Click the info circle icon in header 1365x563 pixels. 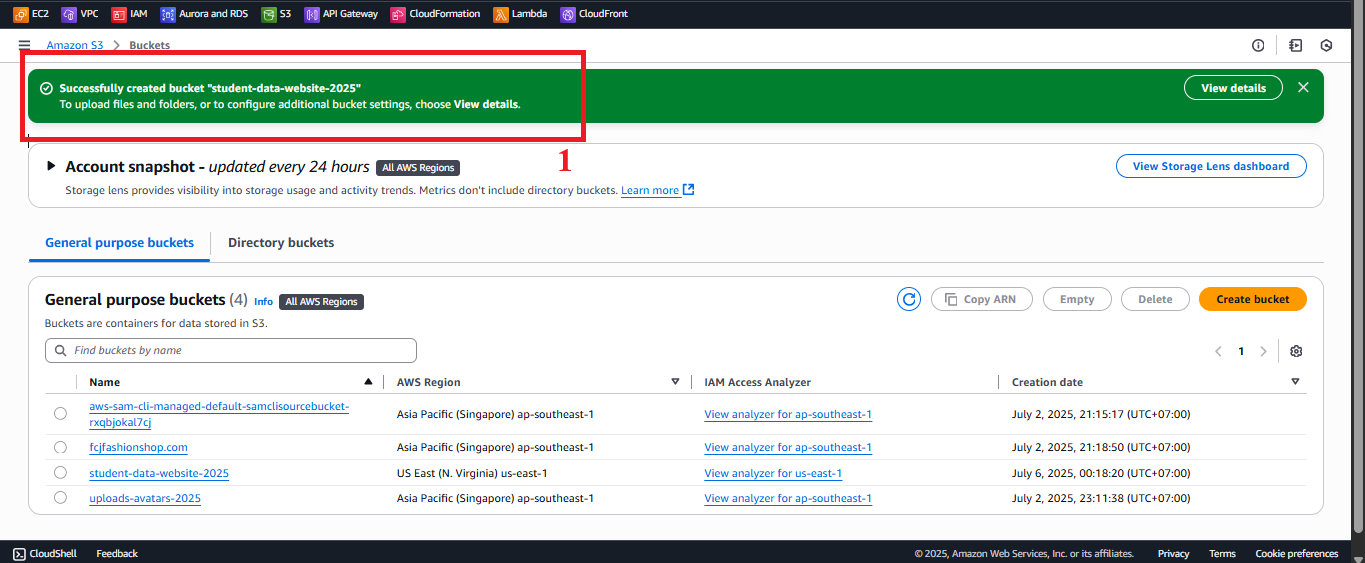1258,45
